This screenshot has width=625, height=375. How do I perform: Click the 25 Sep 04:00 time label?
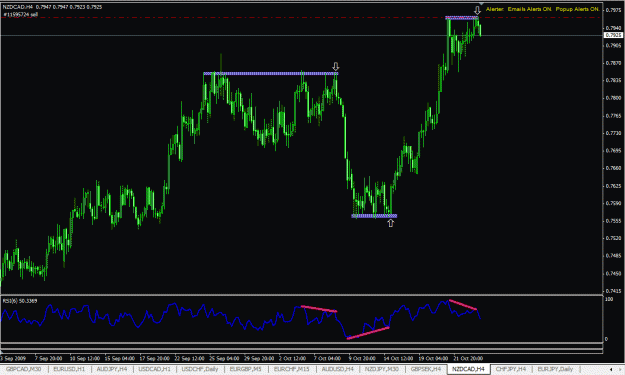point(224,358)
